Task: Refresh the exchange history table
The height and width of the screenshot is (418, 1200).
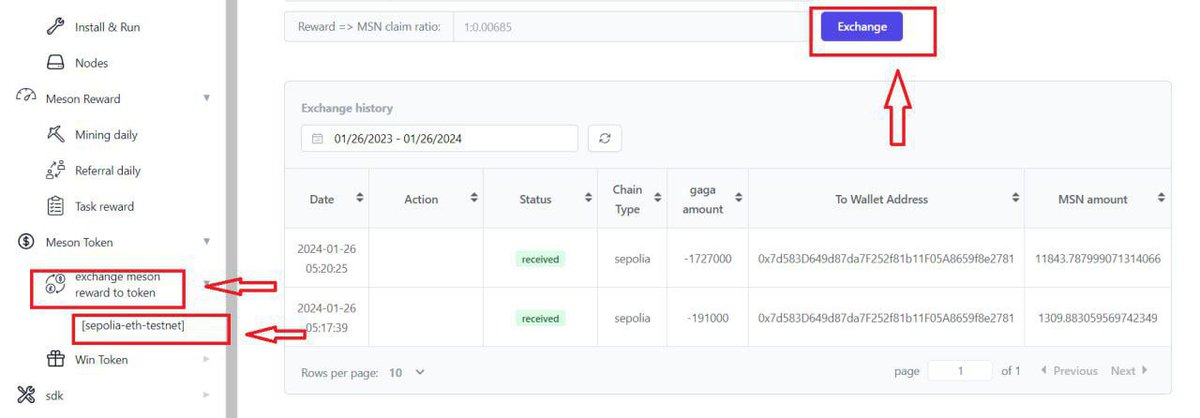Action: tap(604, 139)
